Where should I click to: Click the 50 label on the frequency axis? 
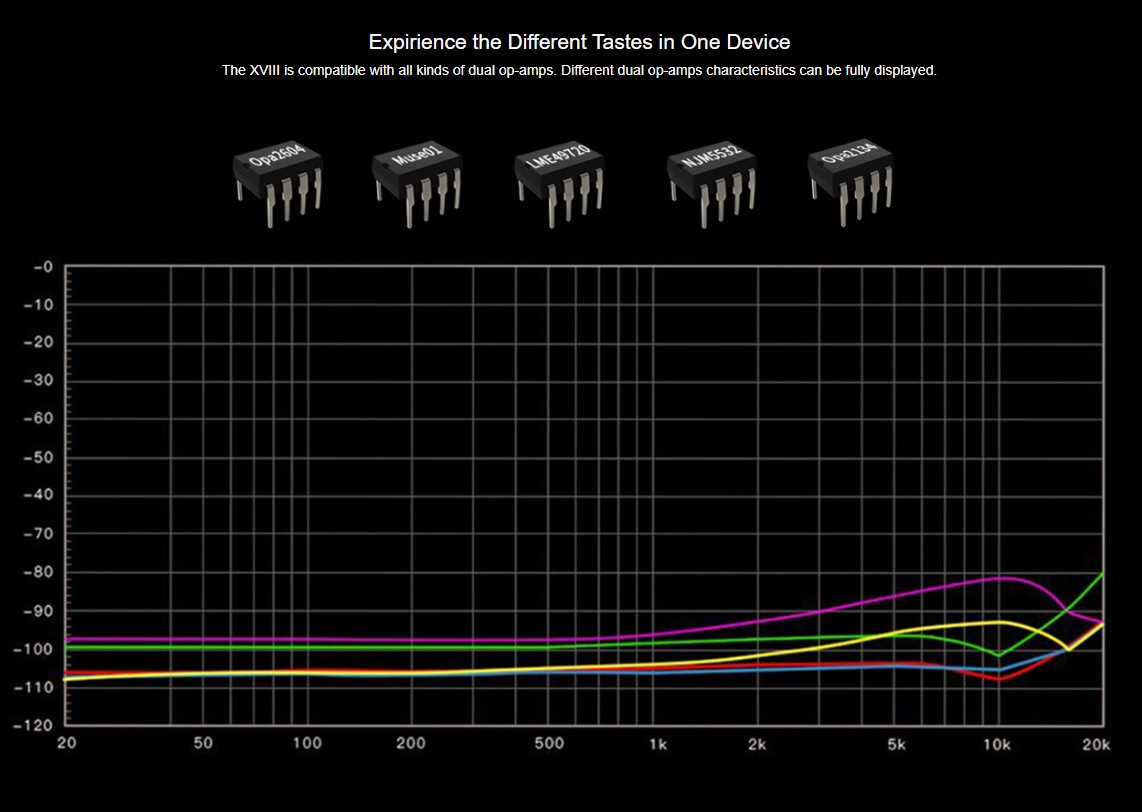click(x=203, y=743)
